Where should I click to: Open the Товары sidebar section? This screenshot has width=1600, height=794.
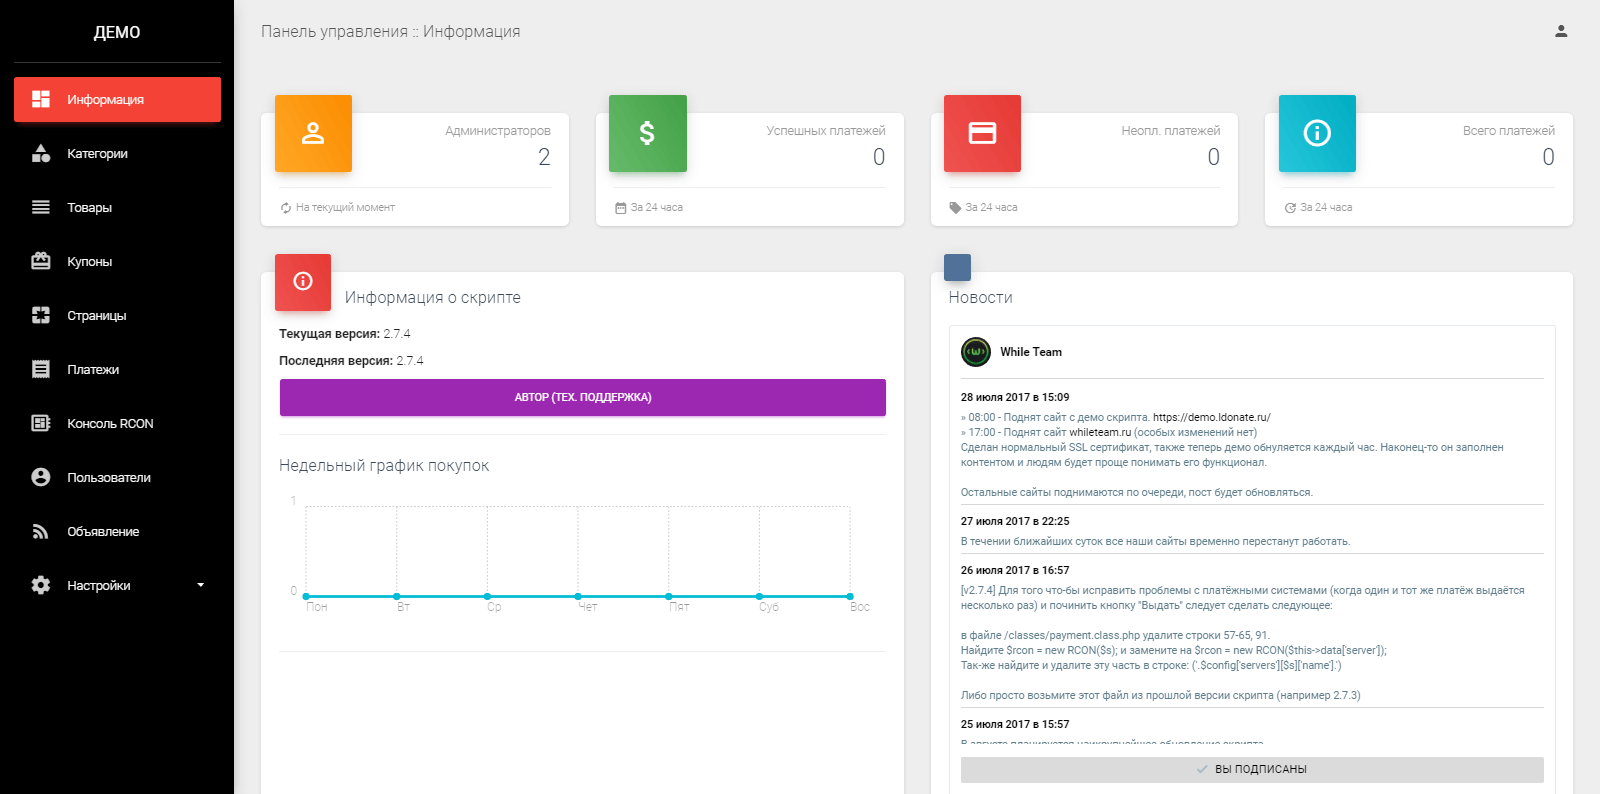(117, 208)
